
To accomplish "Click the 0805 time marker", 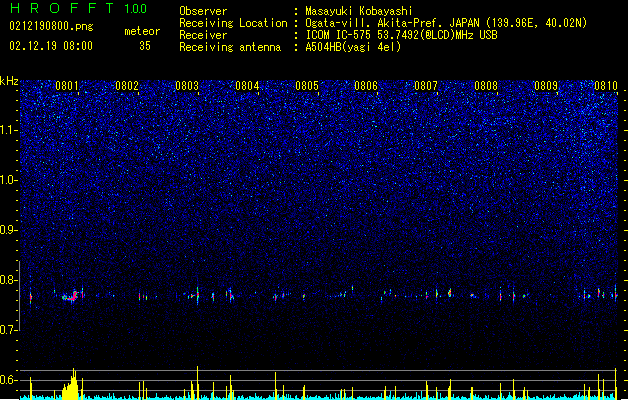I will tap(307, 86).
